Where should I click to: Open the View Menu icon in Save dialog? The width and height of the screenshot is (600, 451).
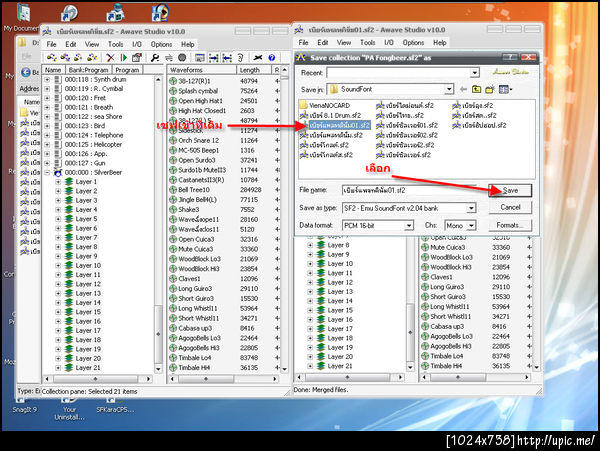click(x=505, y=90)
